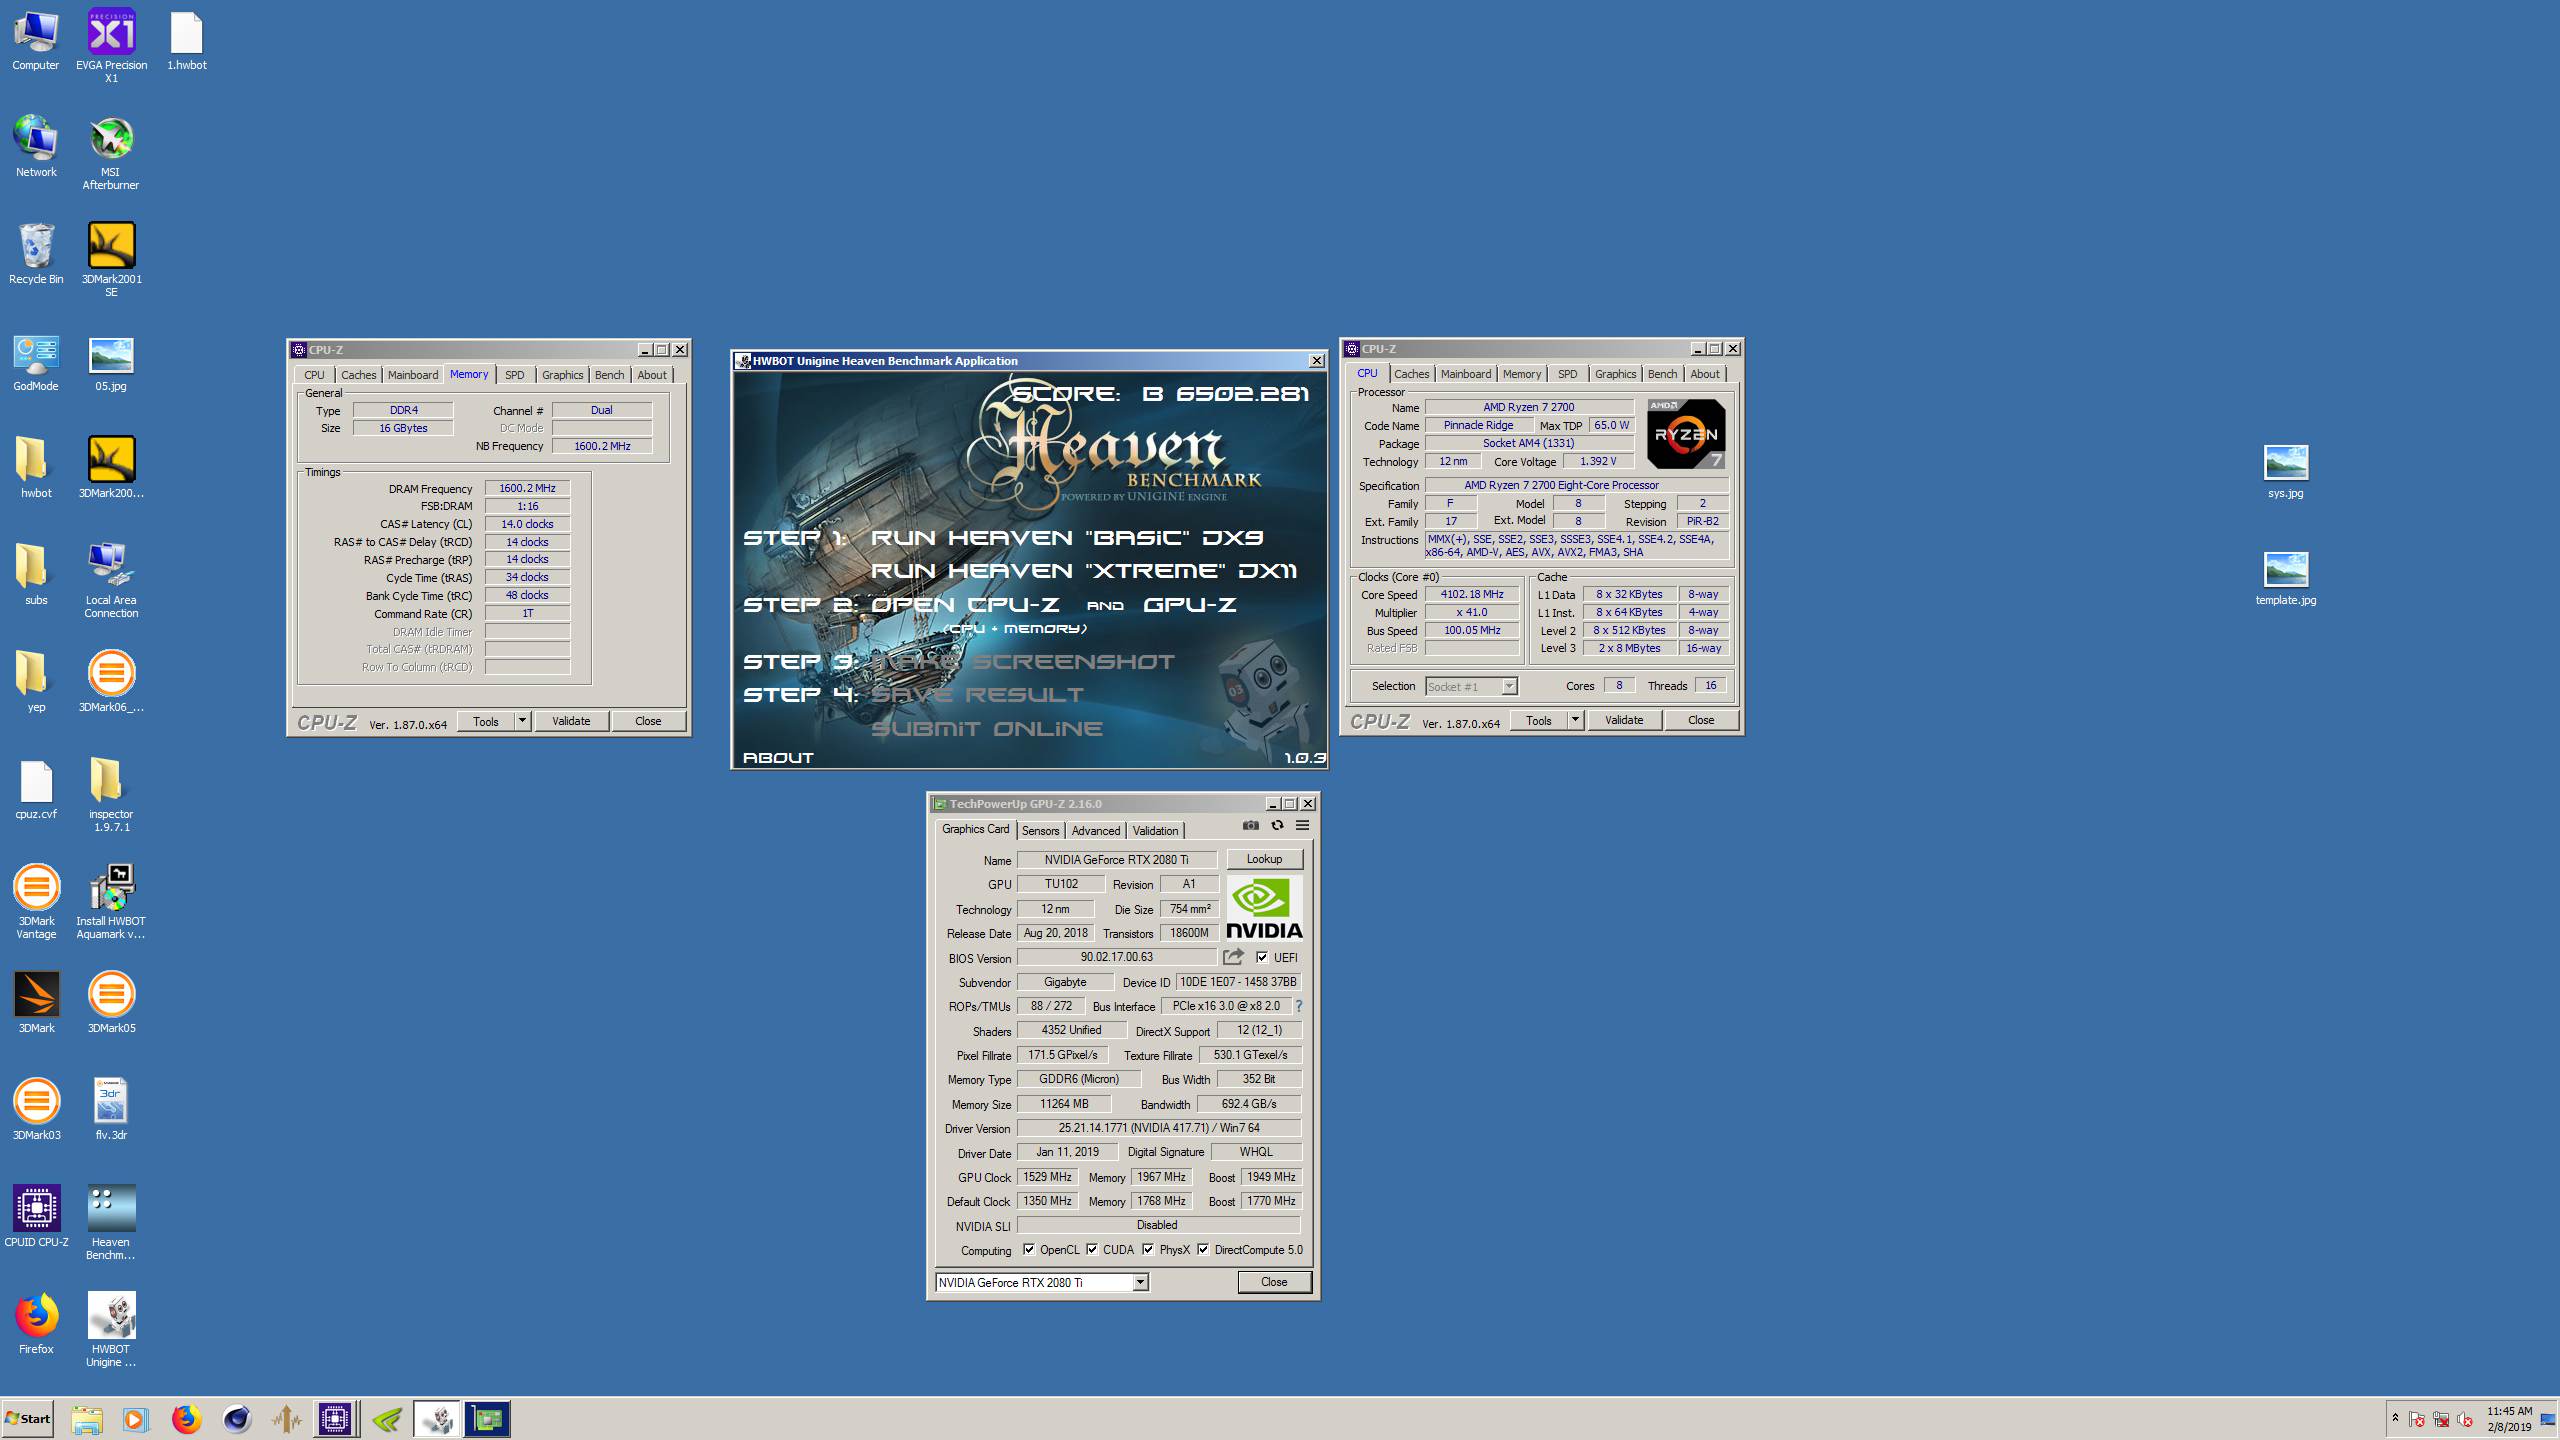Click Windows Start button
The image size is (2560, 1440).
tap(28, 1419)
